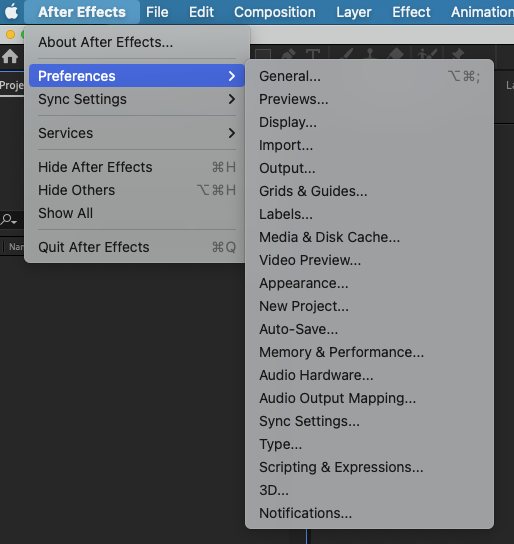Open Output… preferences
Screen dimensions: 514x544
(x=369, y=168)
